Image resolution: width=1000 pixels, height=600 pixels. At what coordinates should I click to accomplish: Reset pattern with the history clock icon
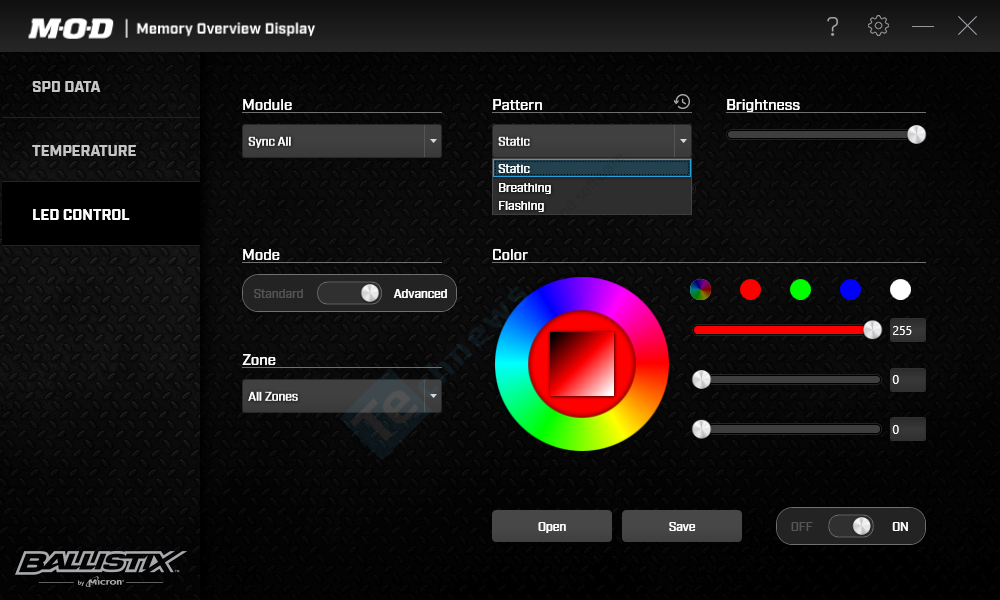[x=682, y=101]
